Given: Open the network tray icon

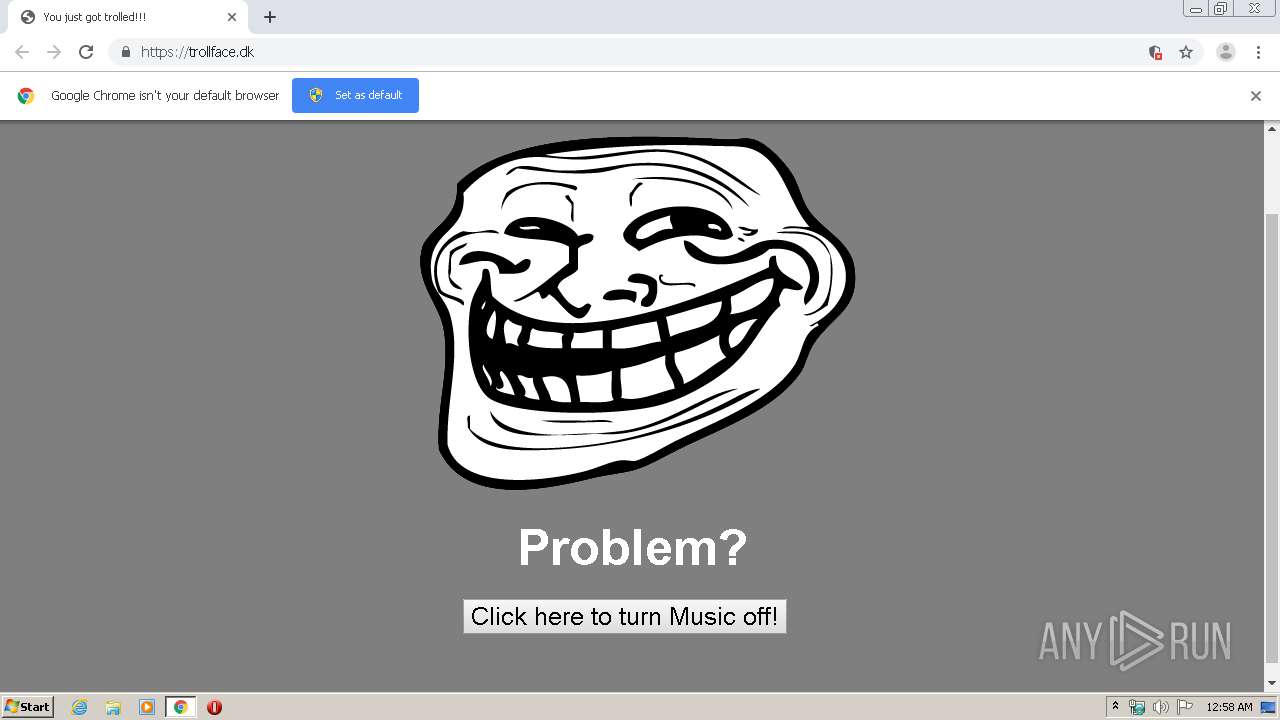Looking at the screenshot, I should (1137, 707).
